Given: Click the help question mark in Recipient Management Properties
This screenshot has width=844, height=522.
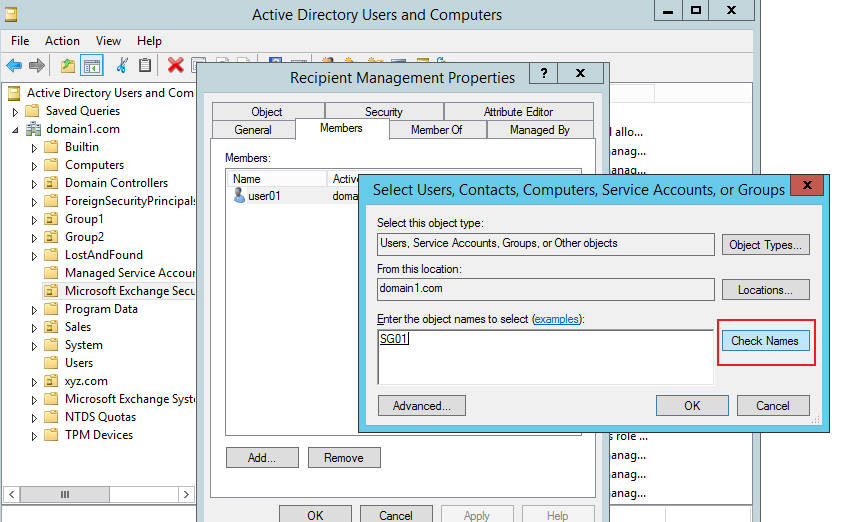Looking at the screenshot, I should point(544,73).
